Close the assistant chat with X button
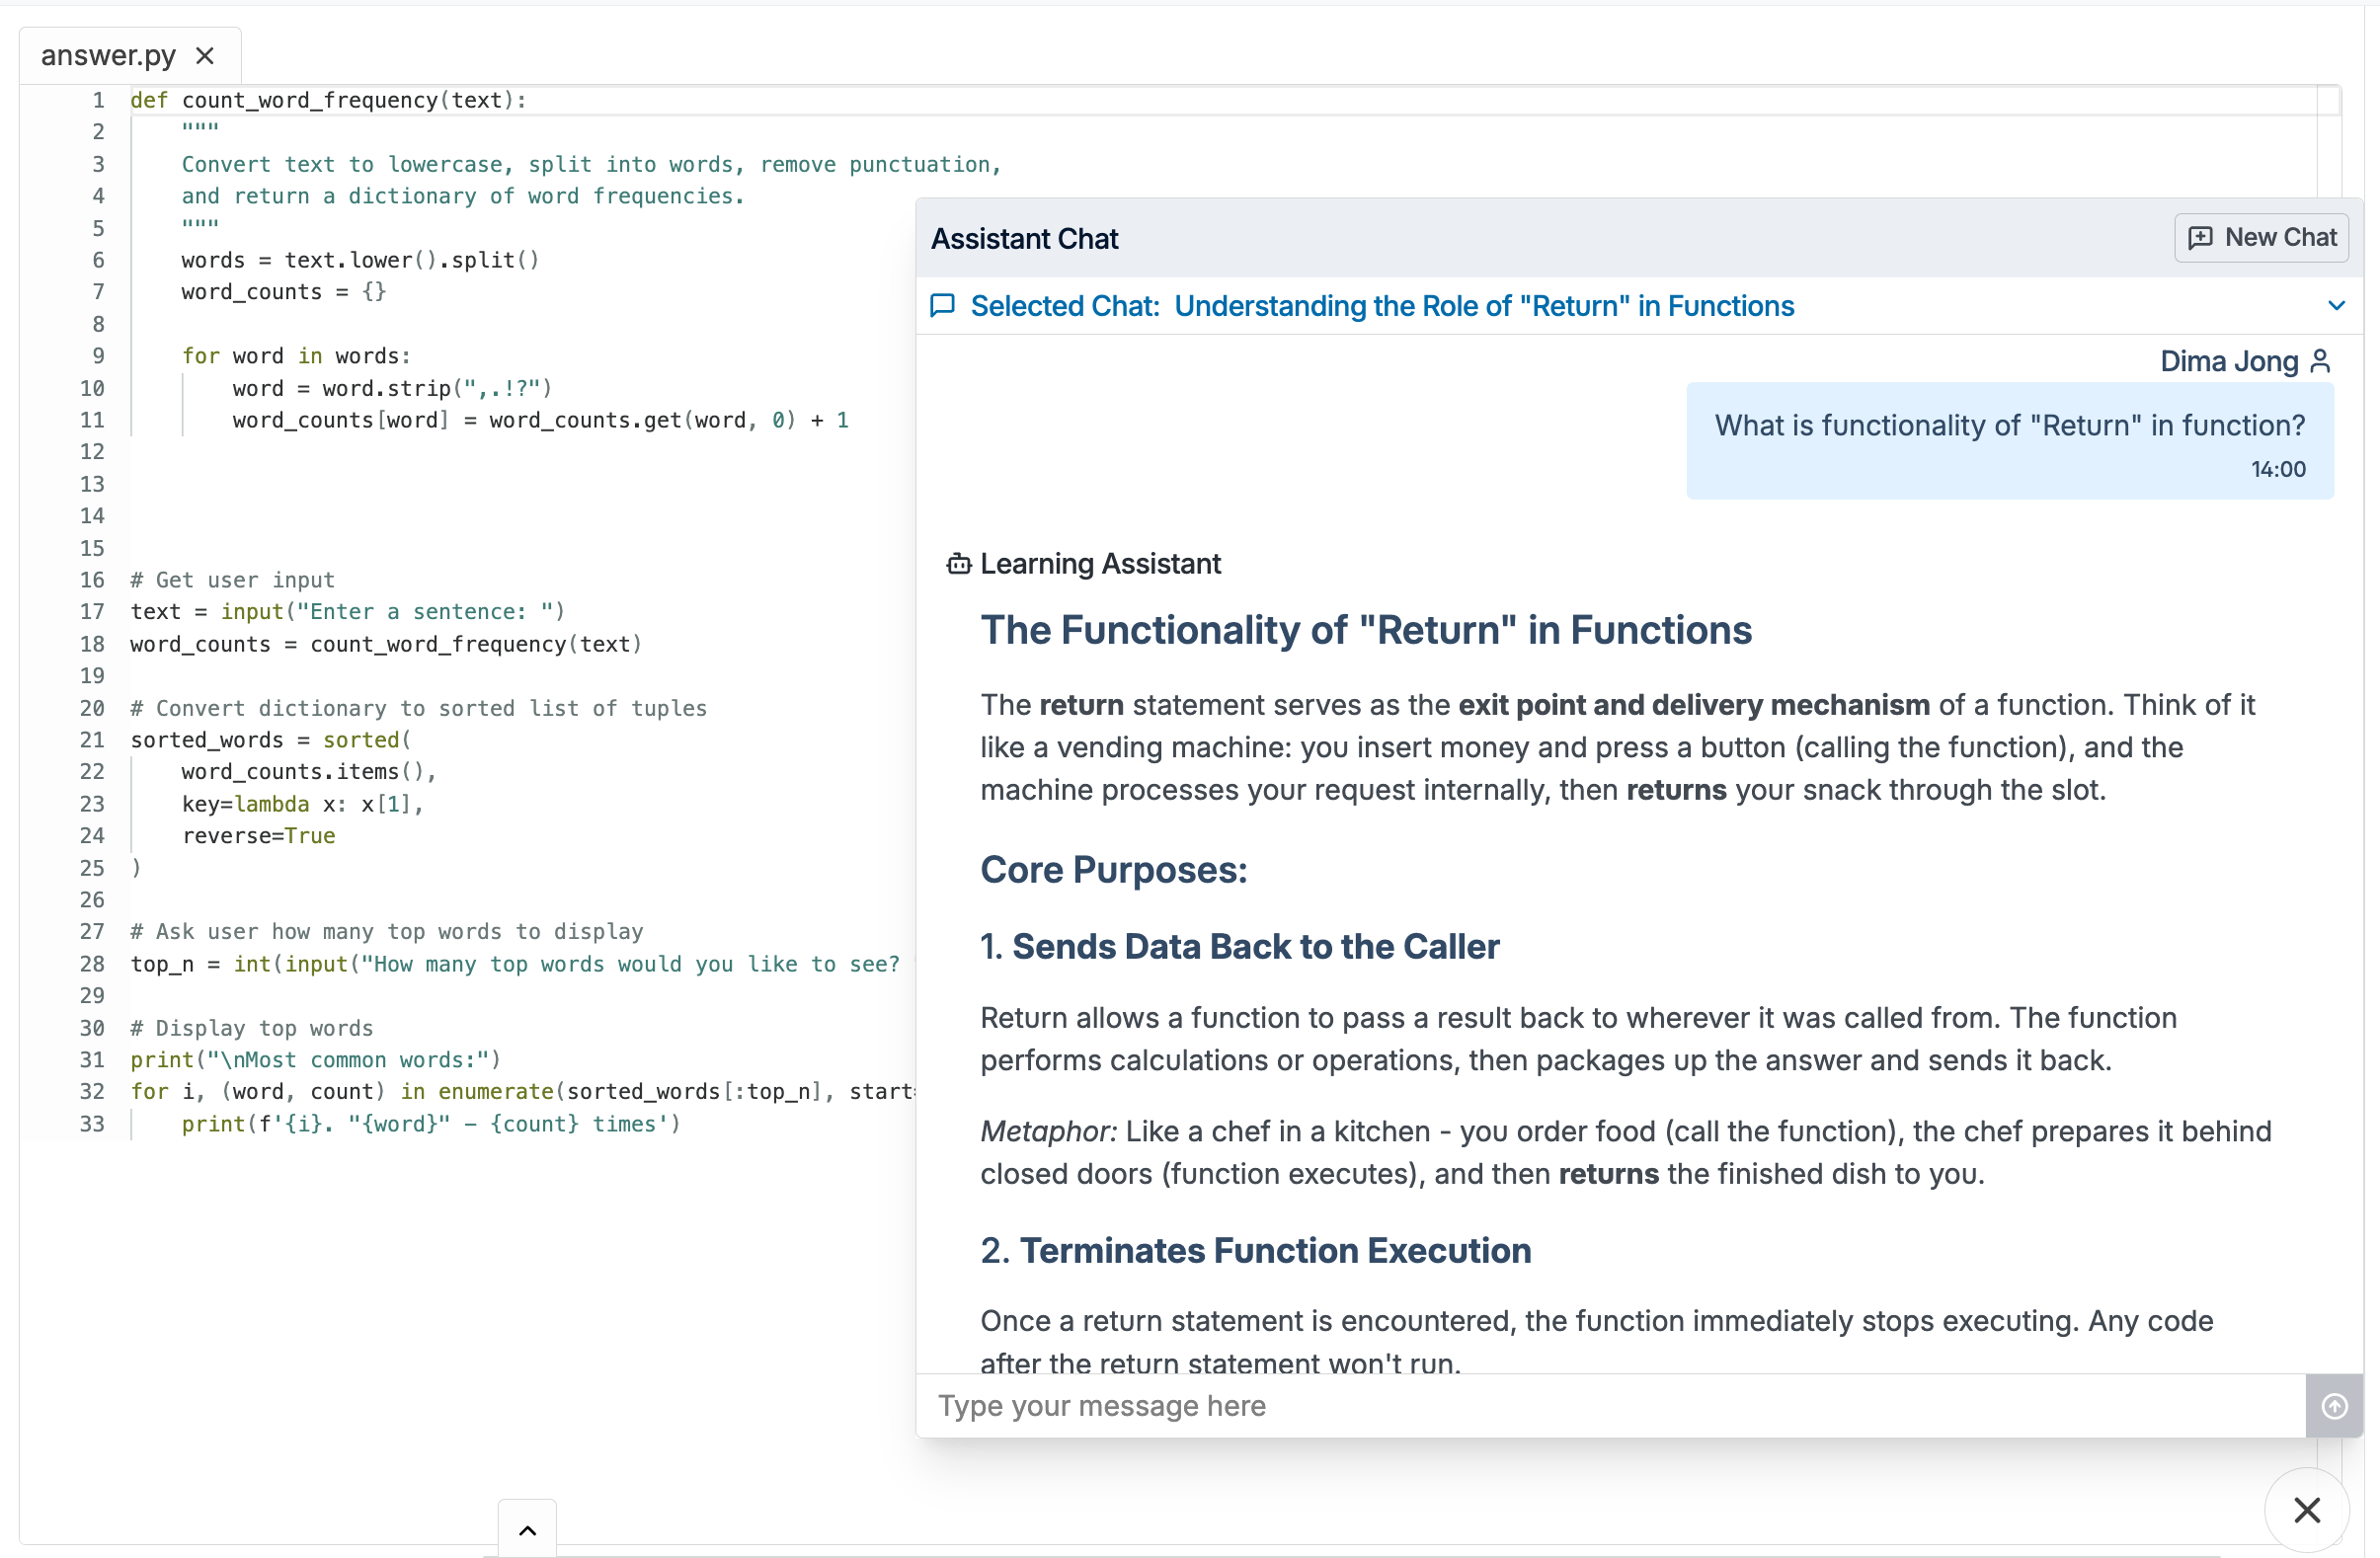Screen dimensions: 2380x1558 [x=2306, y=1510]
